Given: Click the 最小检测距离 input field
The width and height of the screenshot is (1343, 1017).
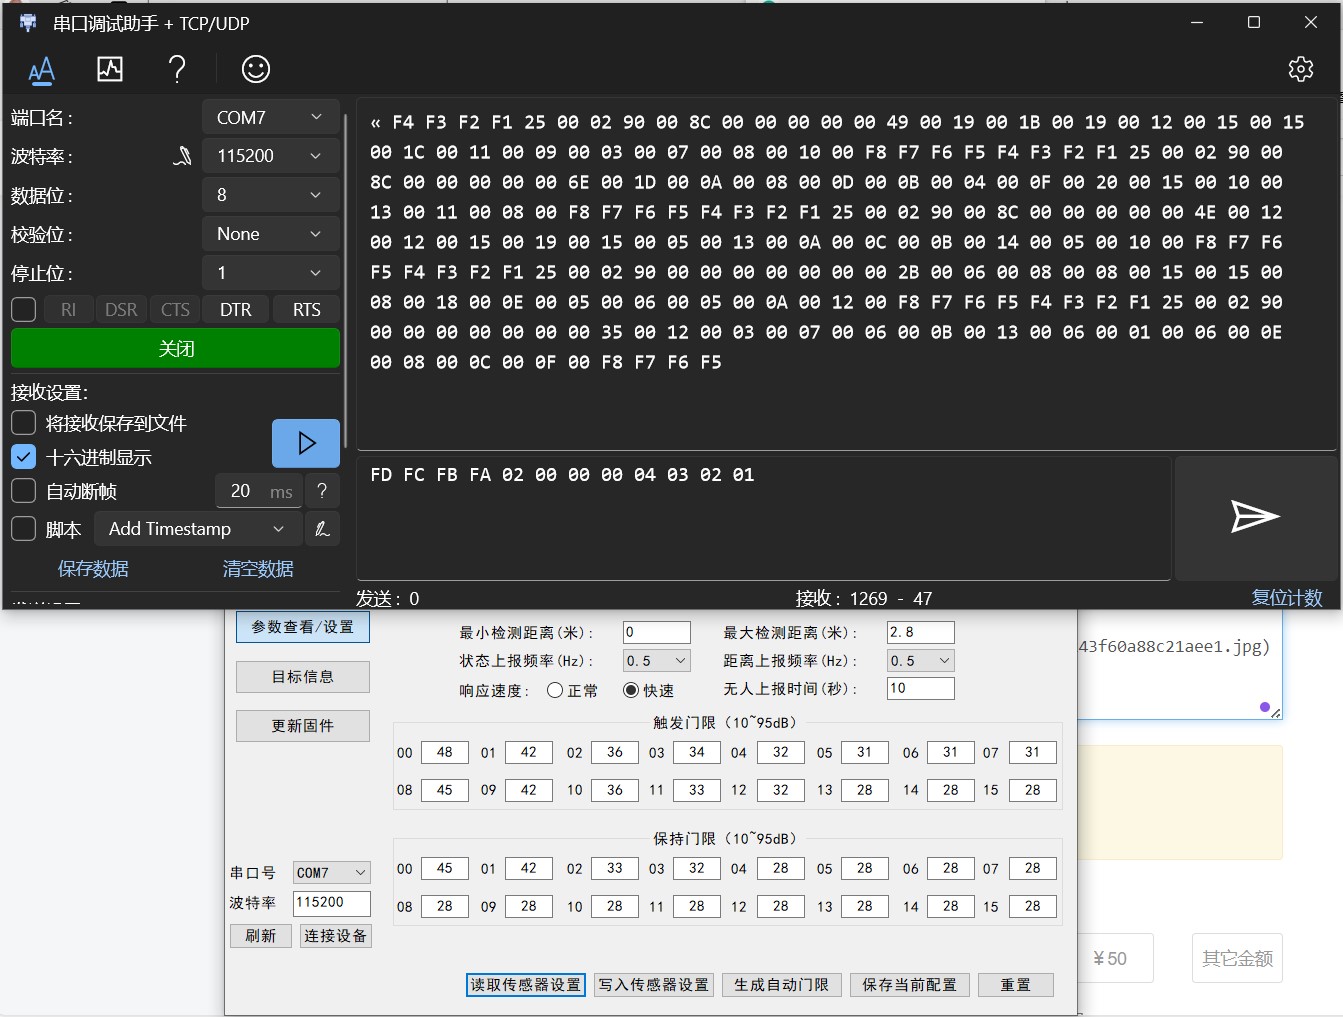Looking at the screenshot, I should [657, 633].
